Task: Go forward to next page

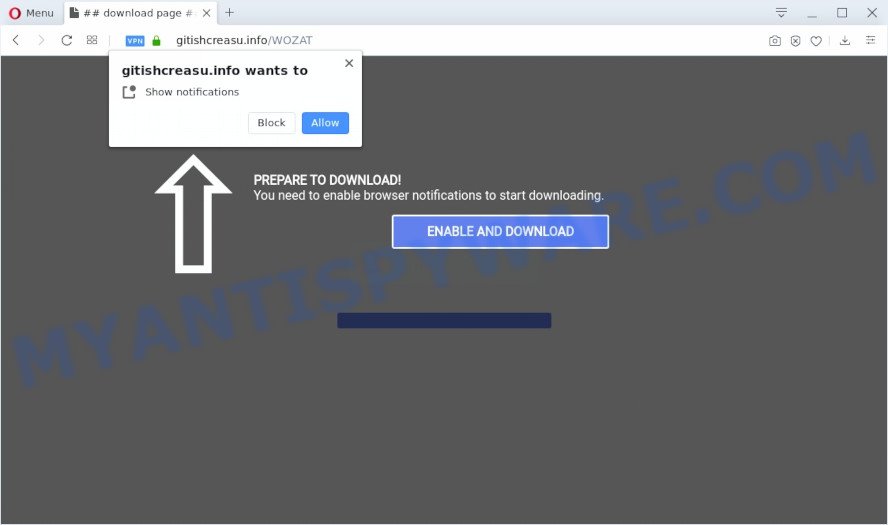Action: click(x=41, y=40)
